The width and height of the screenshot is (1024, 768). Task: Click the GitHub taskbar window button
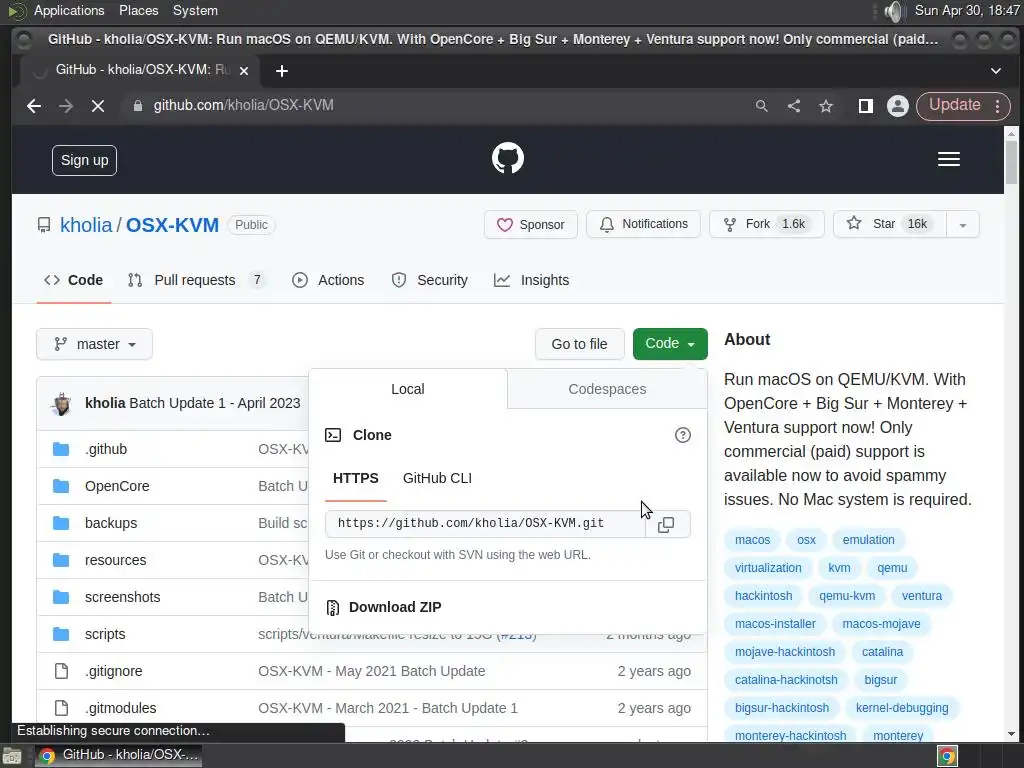pos(118,755)
